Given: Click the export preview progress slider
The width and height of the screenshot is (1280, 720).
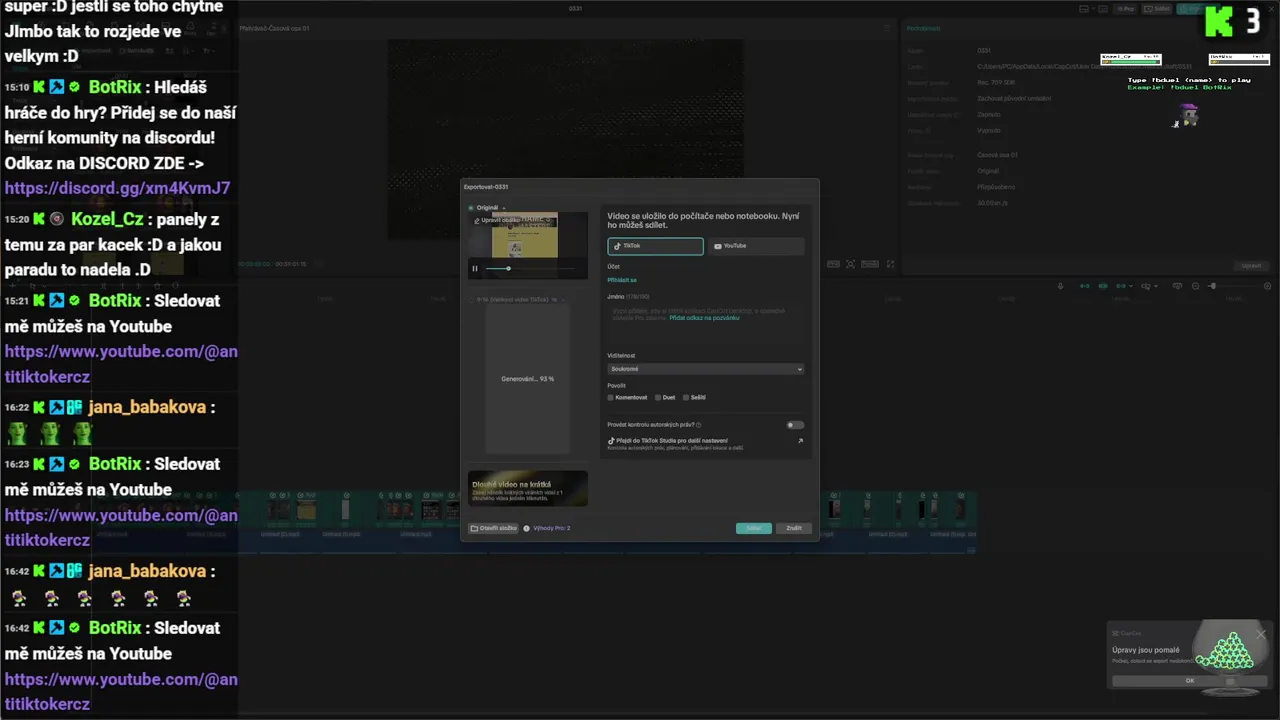Looking at the screenshot, I should (x=530, y=268).
